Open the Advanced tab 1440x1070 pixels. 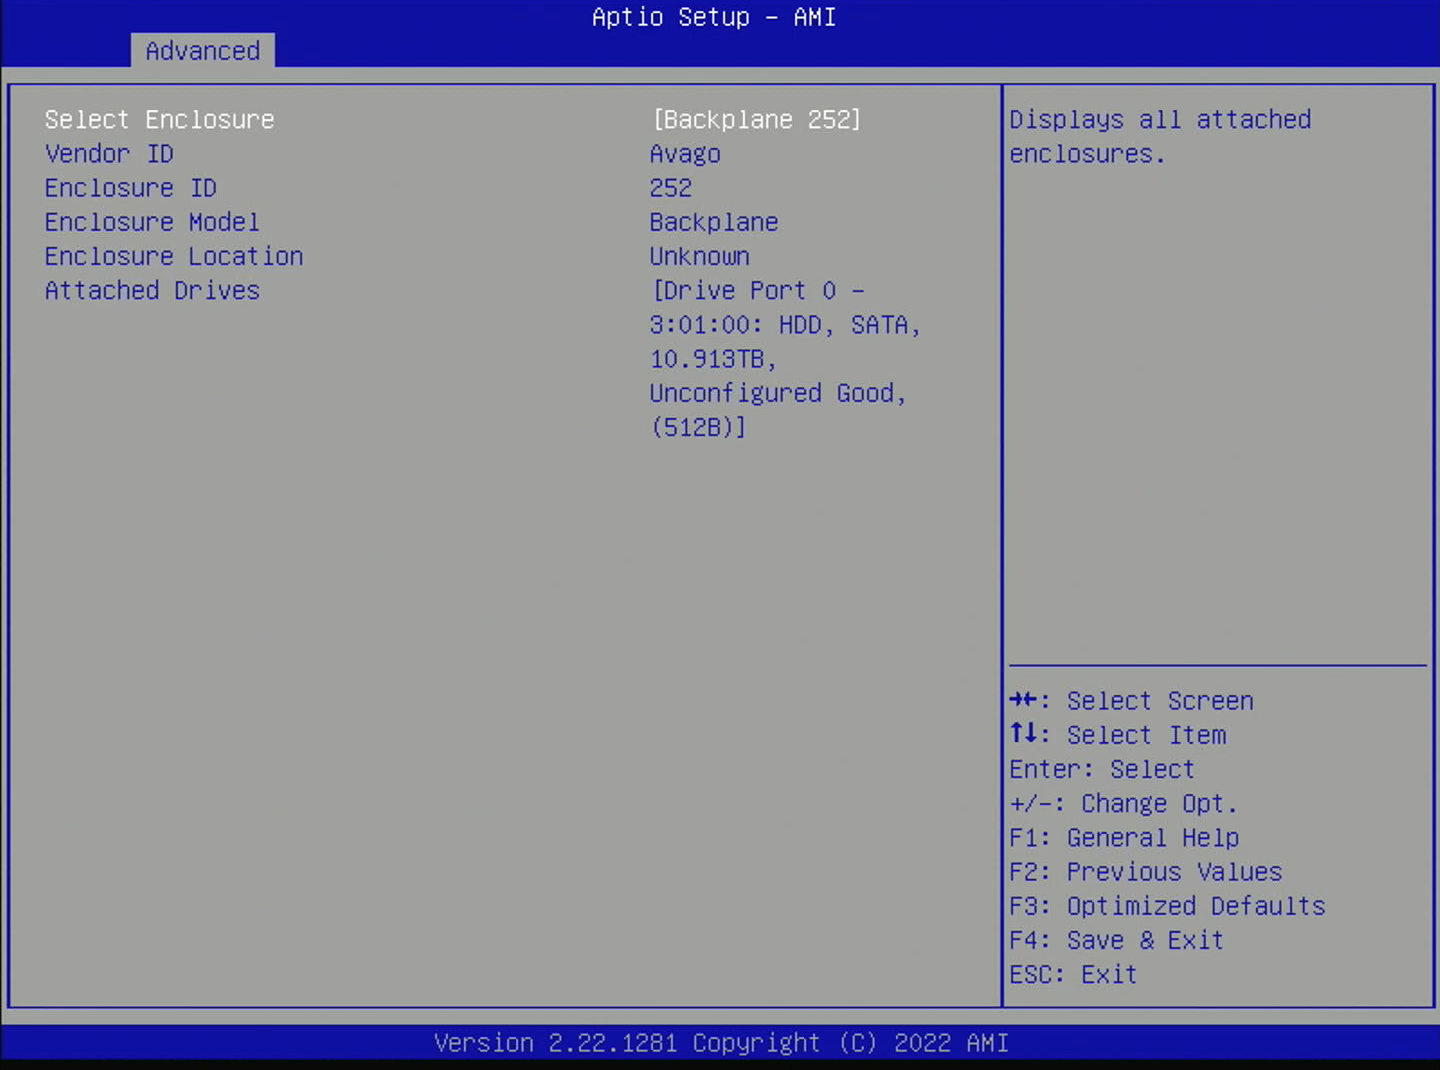tap(202, 50)
